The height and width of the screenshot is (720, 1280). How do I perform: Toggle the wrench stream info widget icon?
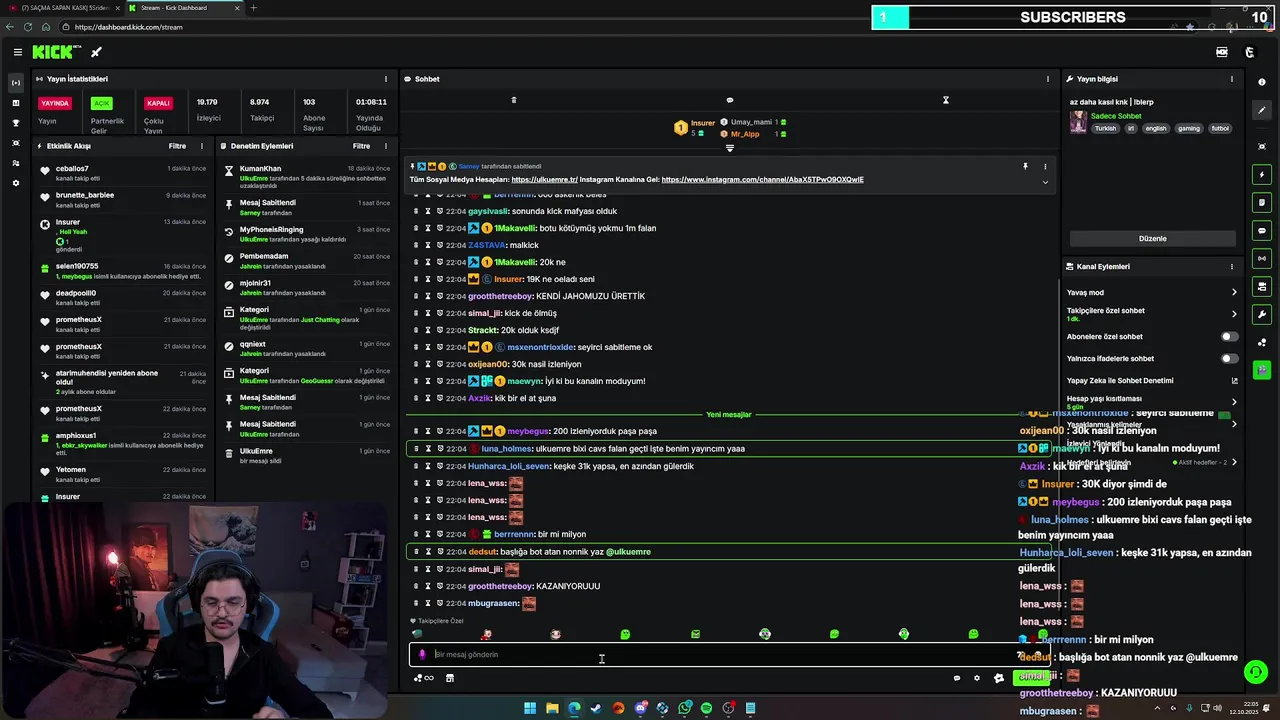click(1262, 315)
